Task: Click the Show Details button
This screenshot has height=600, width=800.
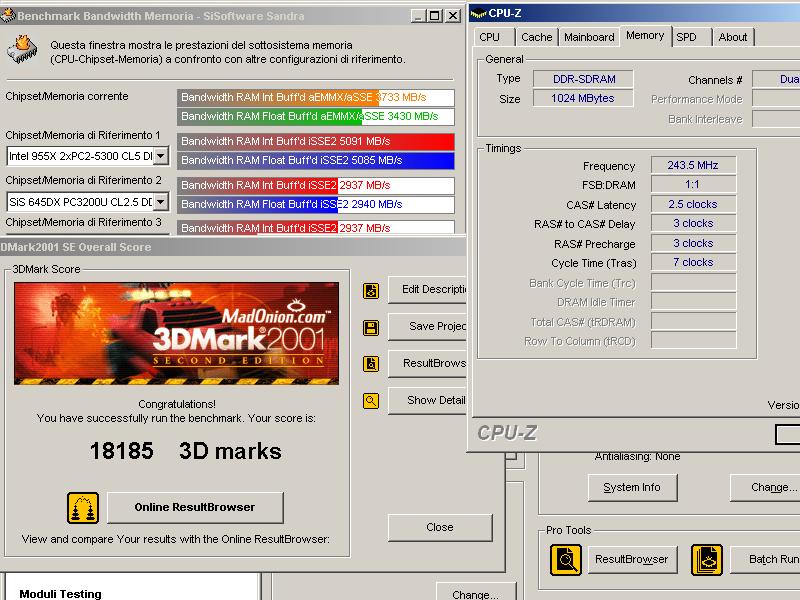Action: (428, 401)
